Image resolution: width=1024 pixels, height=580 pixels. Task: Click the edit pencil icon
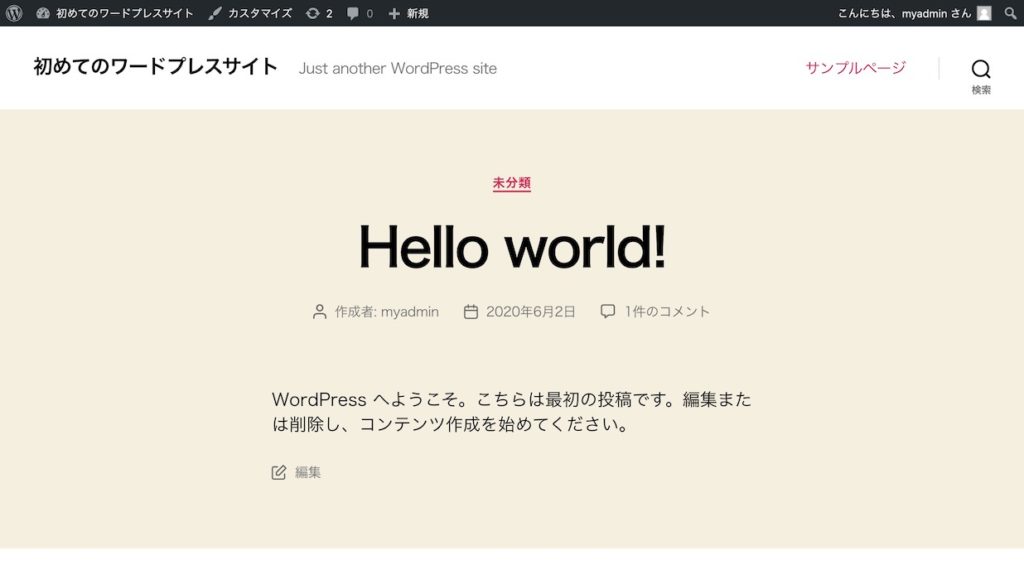click(x=279, y=472)
